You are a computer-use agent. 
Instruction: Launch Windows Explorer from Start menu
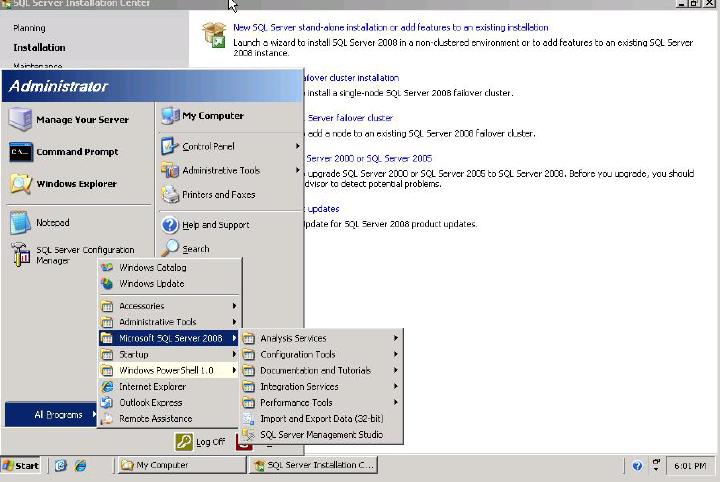pyautogui.click(x=77, y=184)
